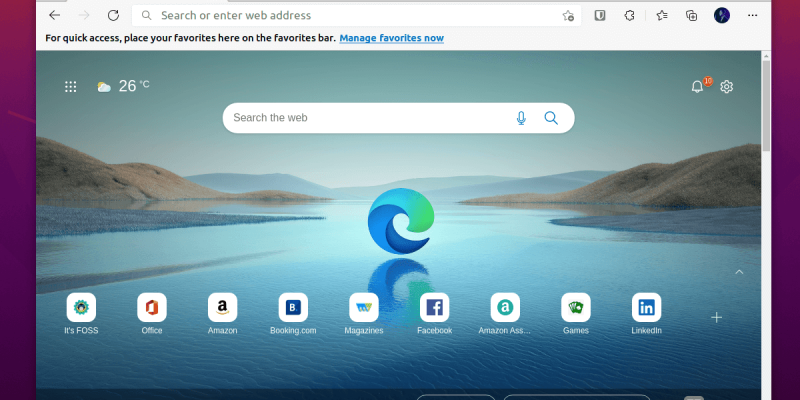Collapse quick links with the chevron

[739, 272]
